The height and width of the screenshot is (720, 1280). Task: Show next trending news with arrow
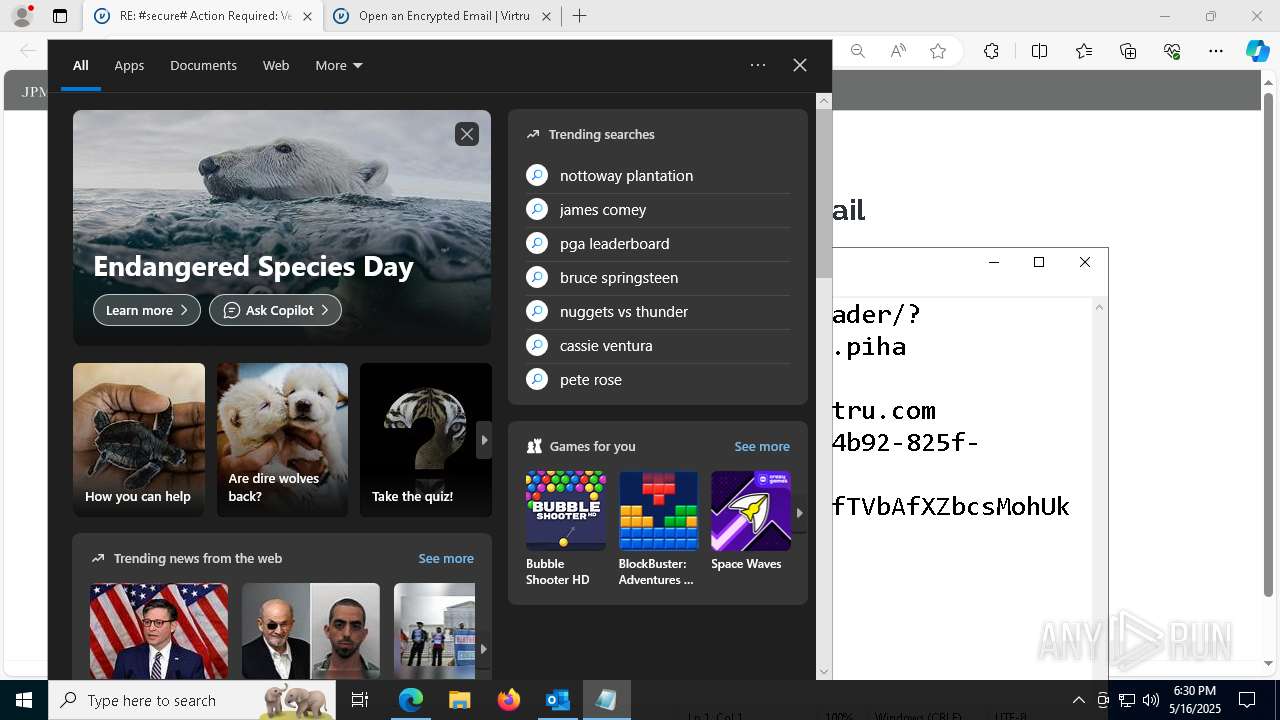coord(484,648)
